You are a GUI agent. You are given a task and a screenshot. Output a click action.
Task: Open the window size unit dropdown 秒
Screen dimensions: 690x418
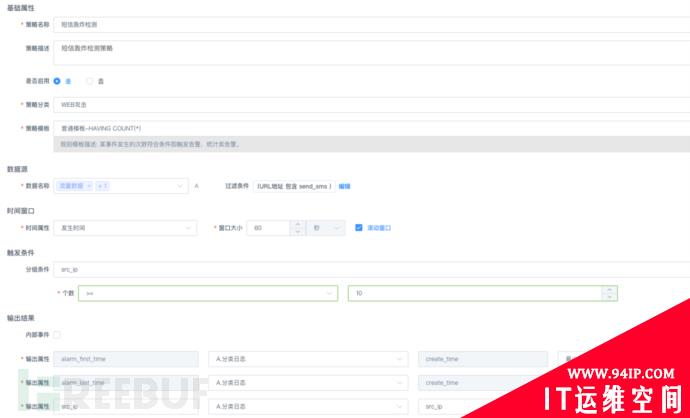pyautogui.click(x=326, y=228)
